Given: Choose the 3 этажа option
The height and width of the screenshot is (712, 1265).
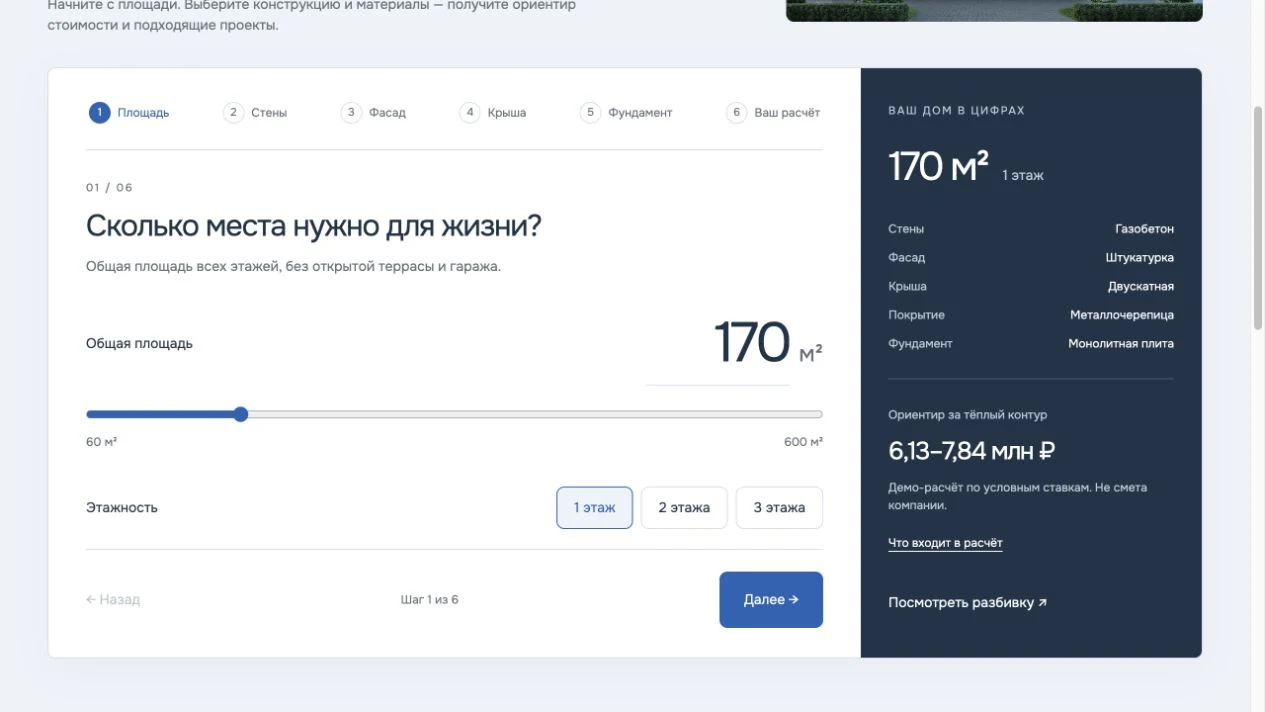Looking at the screenshot, I should (779, 508).
